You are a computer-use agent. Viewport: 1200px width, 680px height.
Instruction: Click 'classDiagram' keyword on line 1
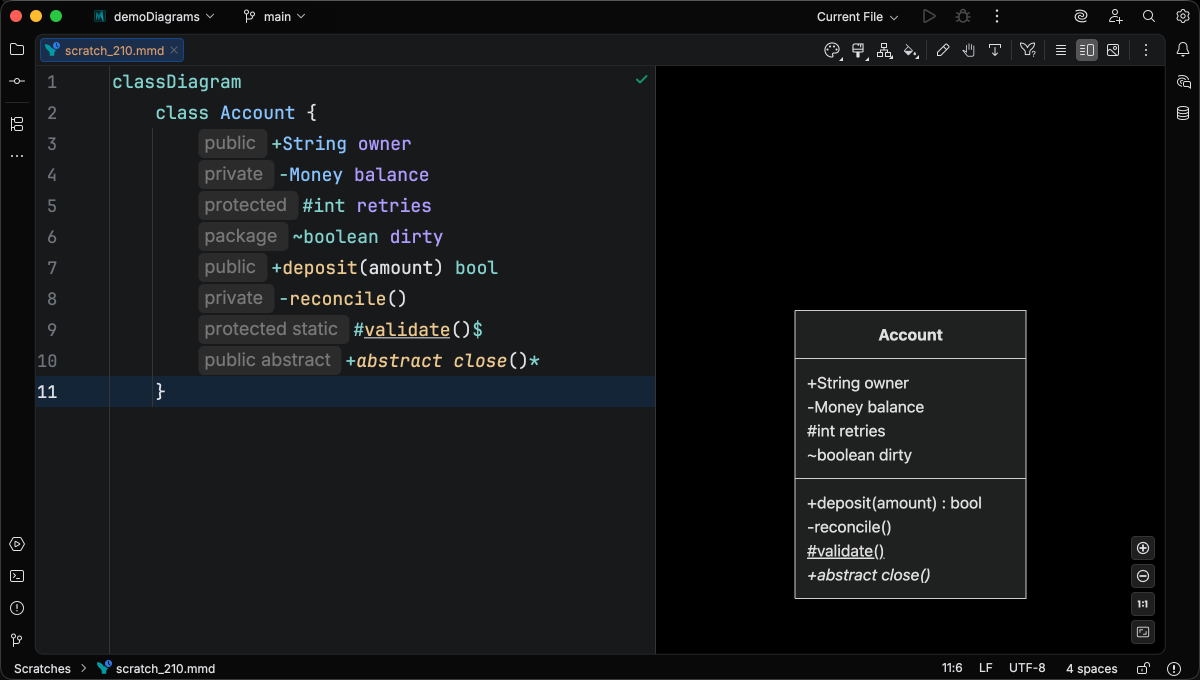177,82
